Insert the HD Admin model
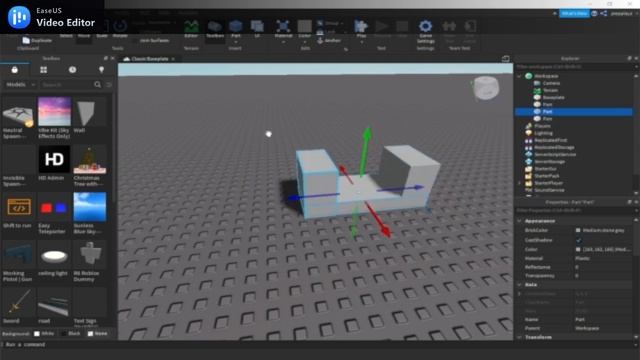 coord(54,159)
